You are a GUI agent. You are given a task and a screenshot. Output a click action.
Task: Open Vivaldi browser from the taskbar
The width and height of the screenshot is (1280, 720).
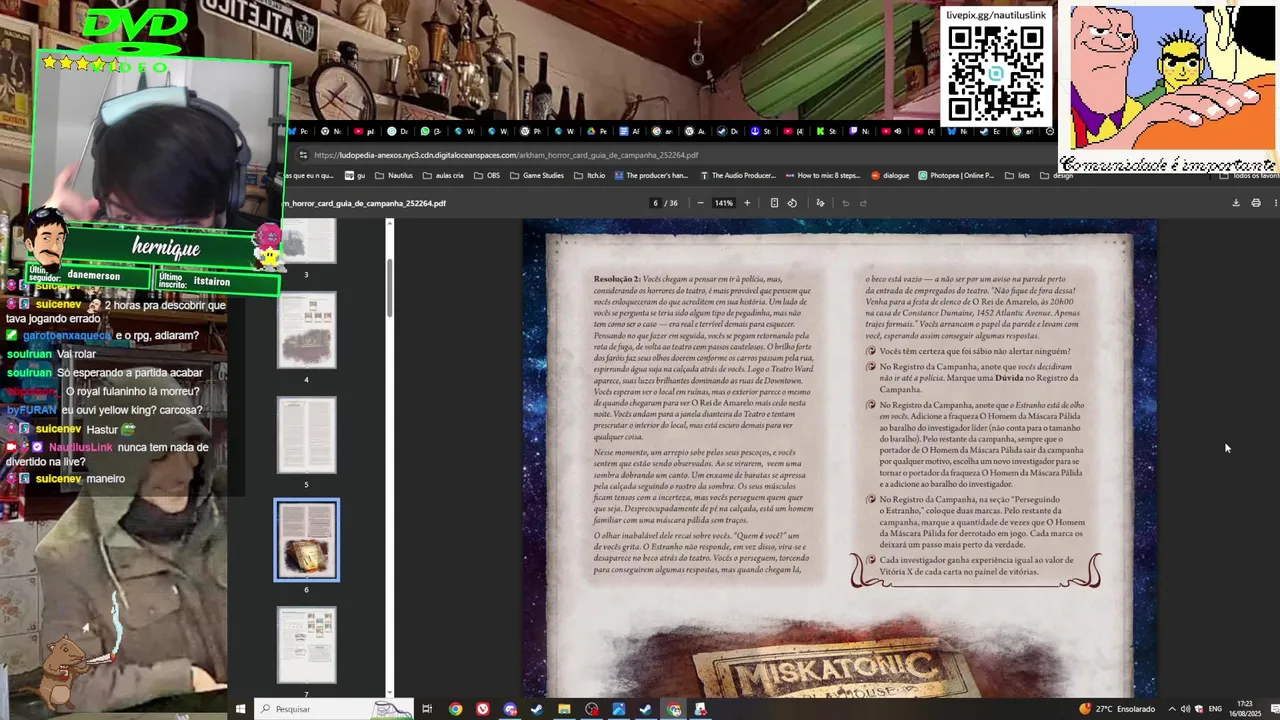tap(483, 709)
